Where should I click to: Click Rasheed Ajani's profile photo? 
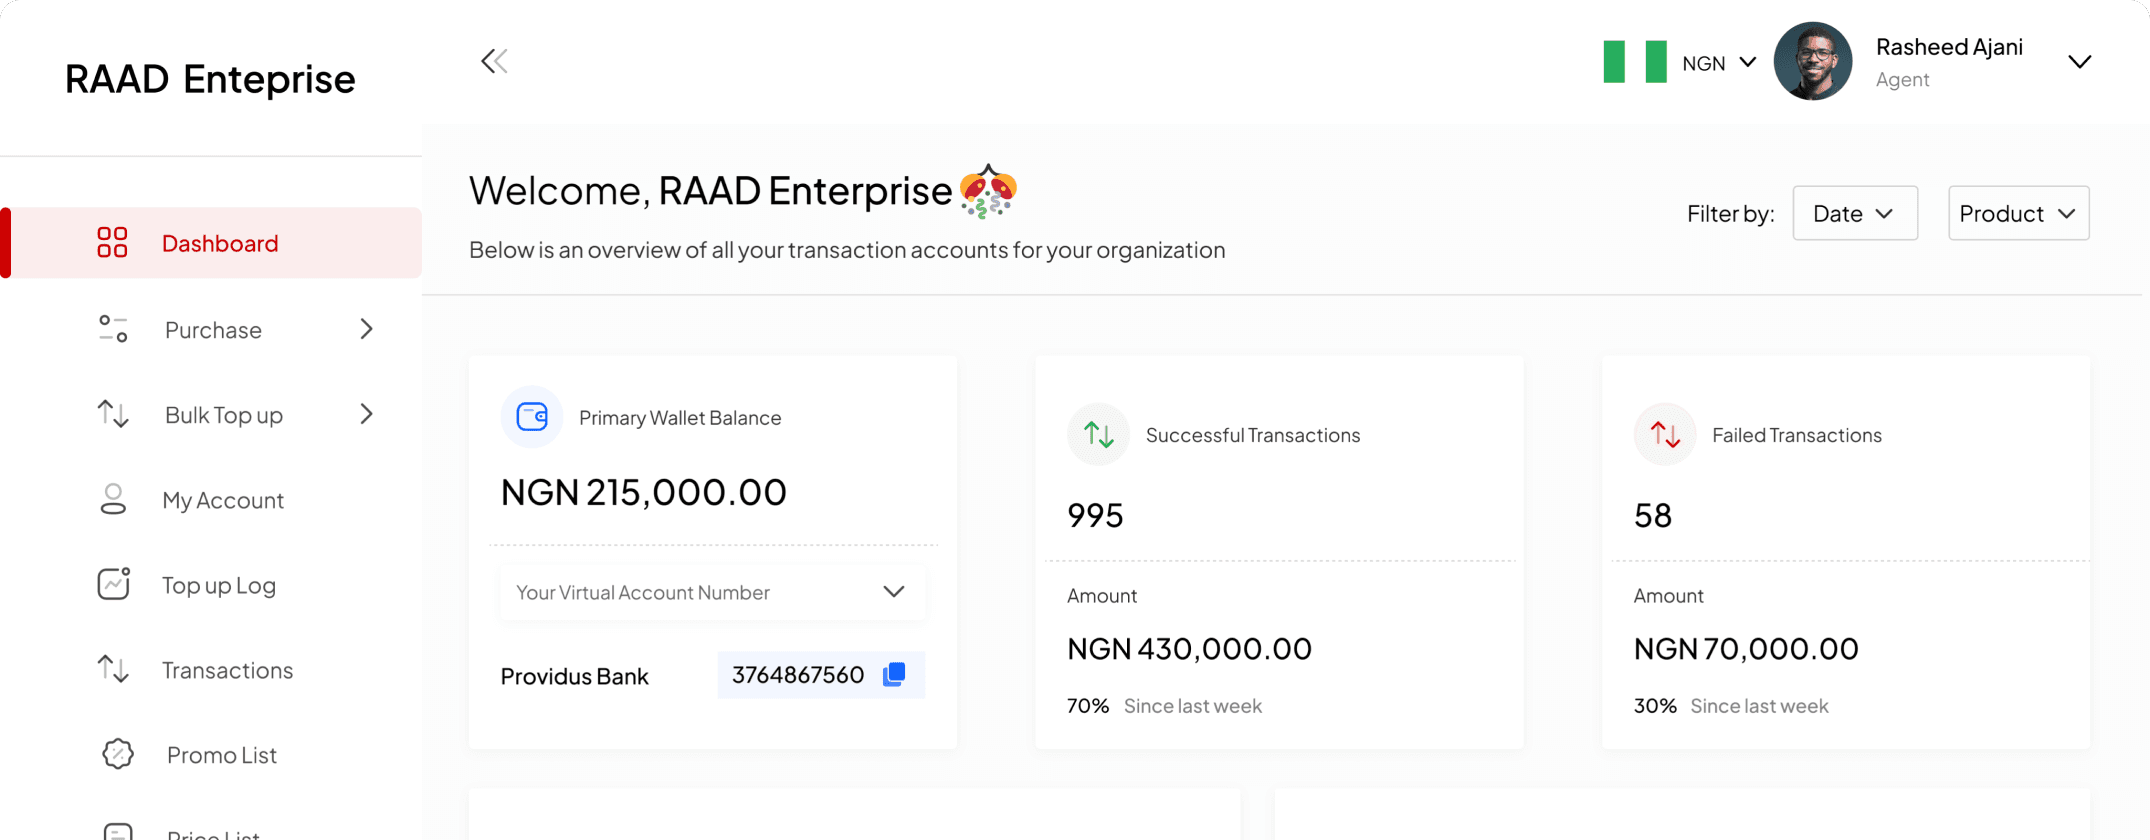click(x=1813, y=62)
